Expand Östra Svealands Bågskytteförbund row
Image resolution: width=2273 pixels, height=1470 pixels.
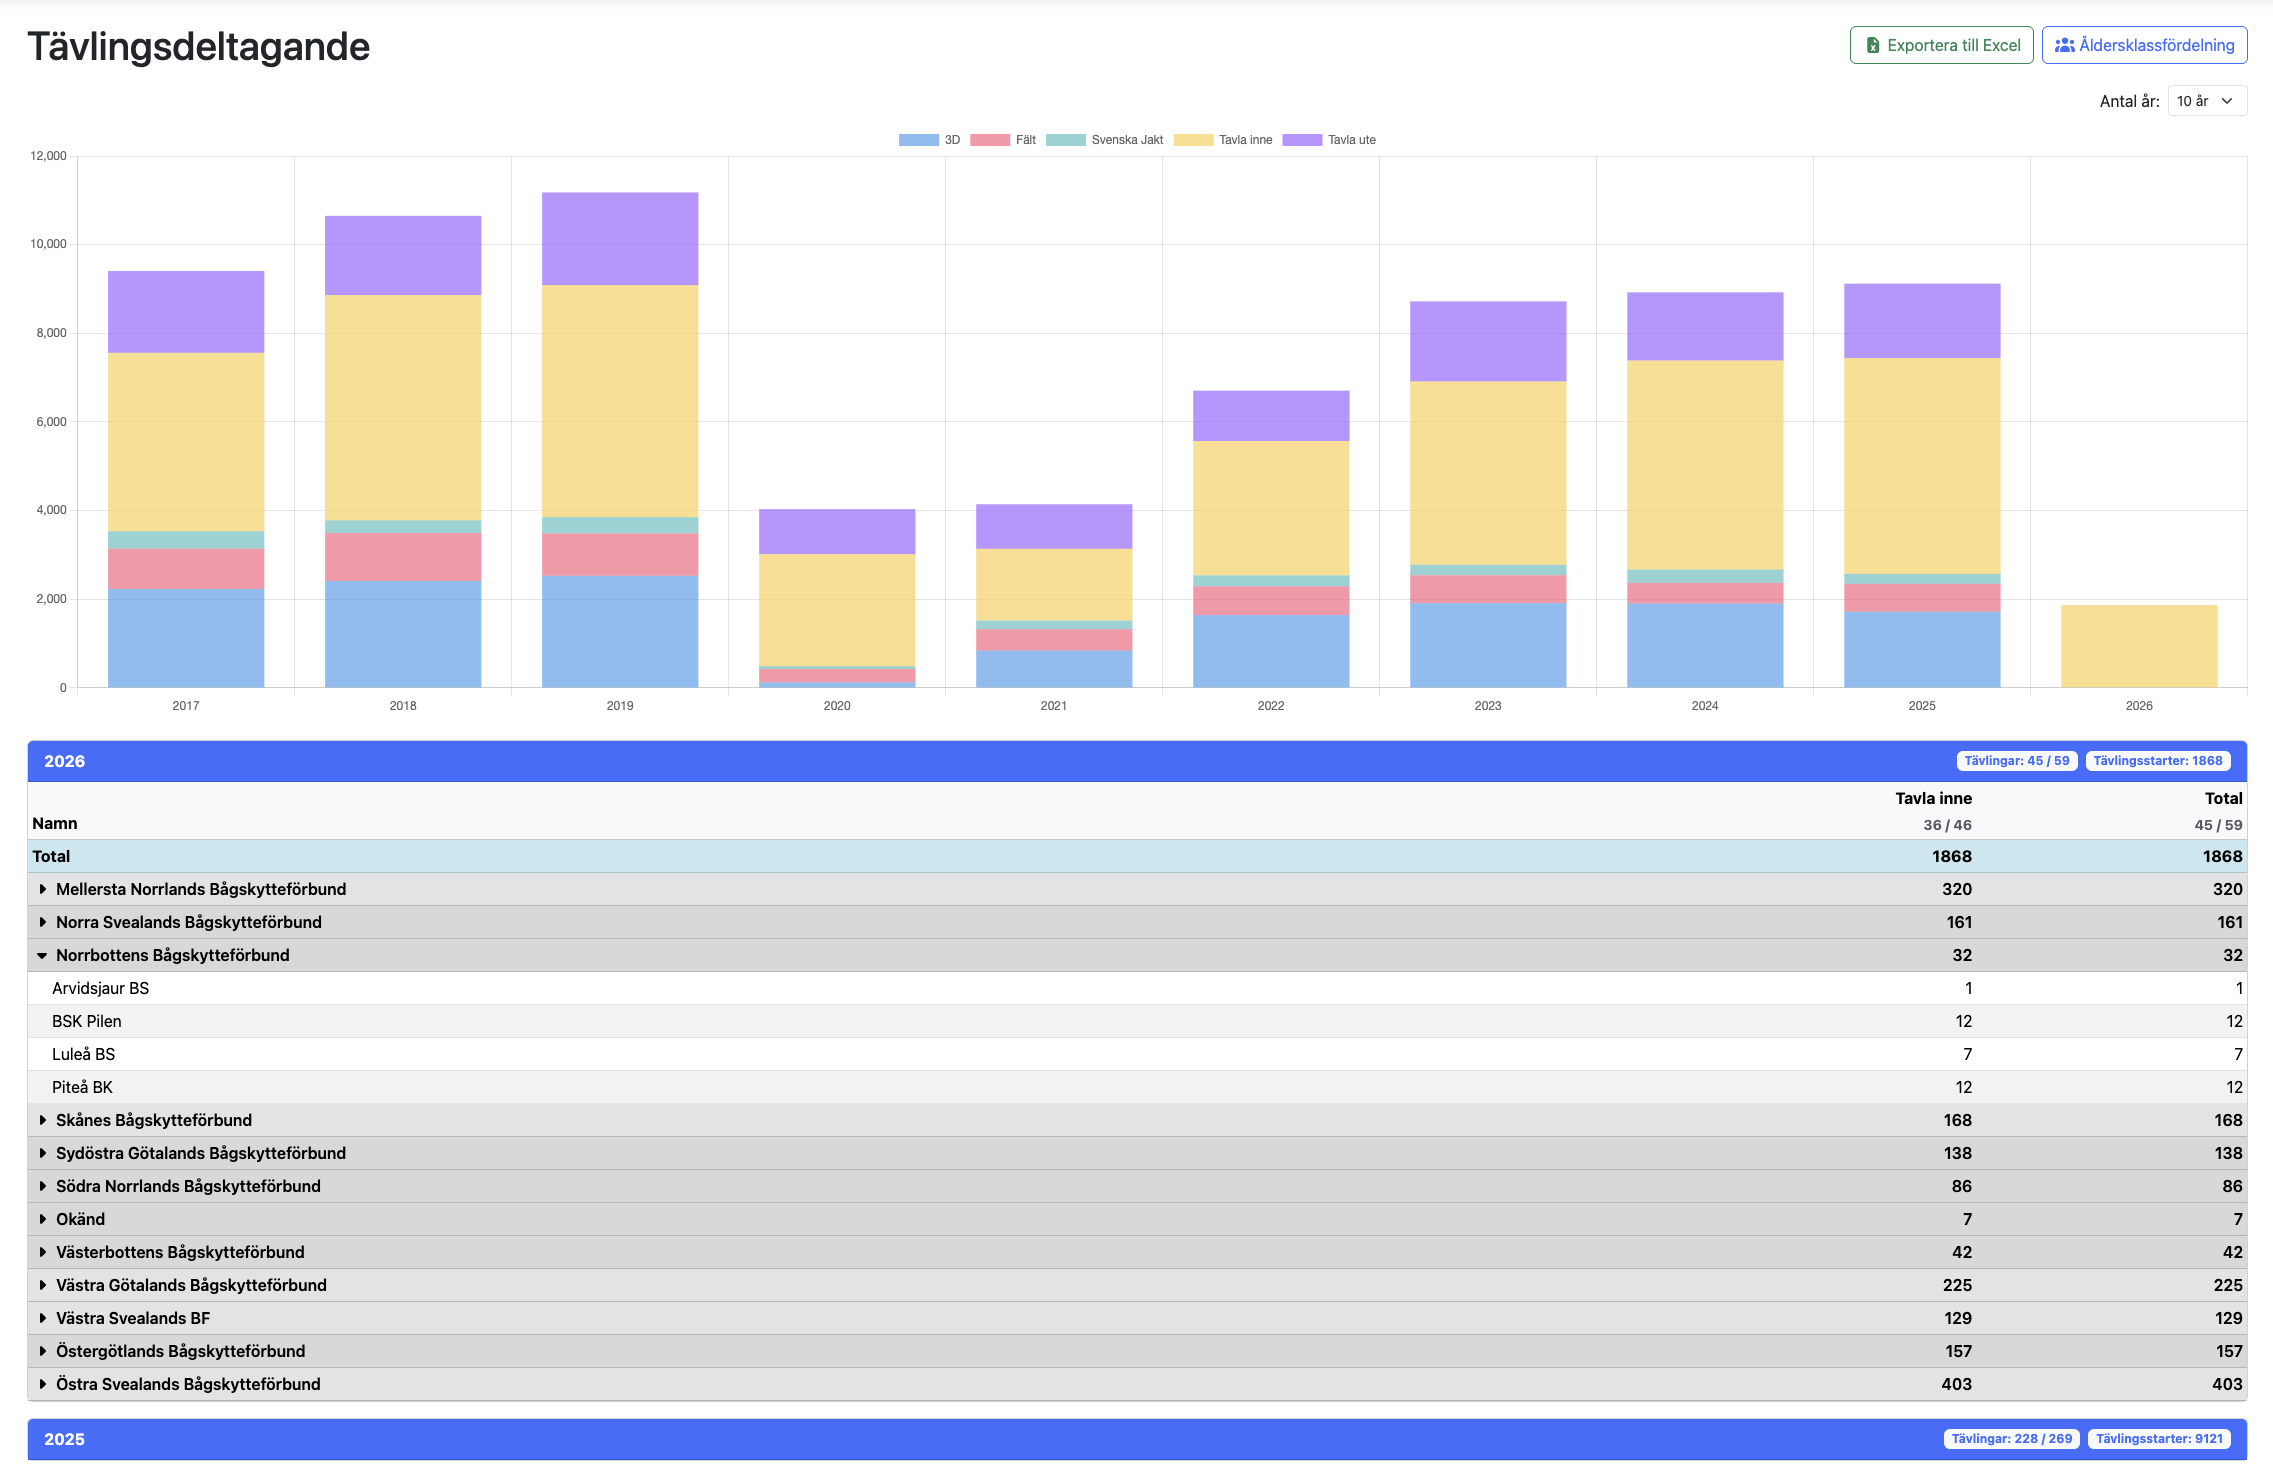coord(43,1384)
